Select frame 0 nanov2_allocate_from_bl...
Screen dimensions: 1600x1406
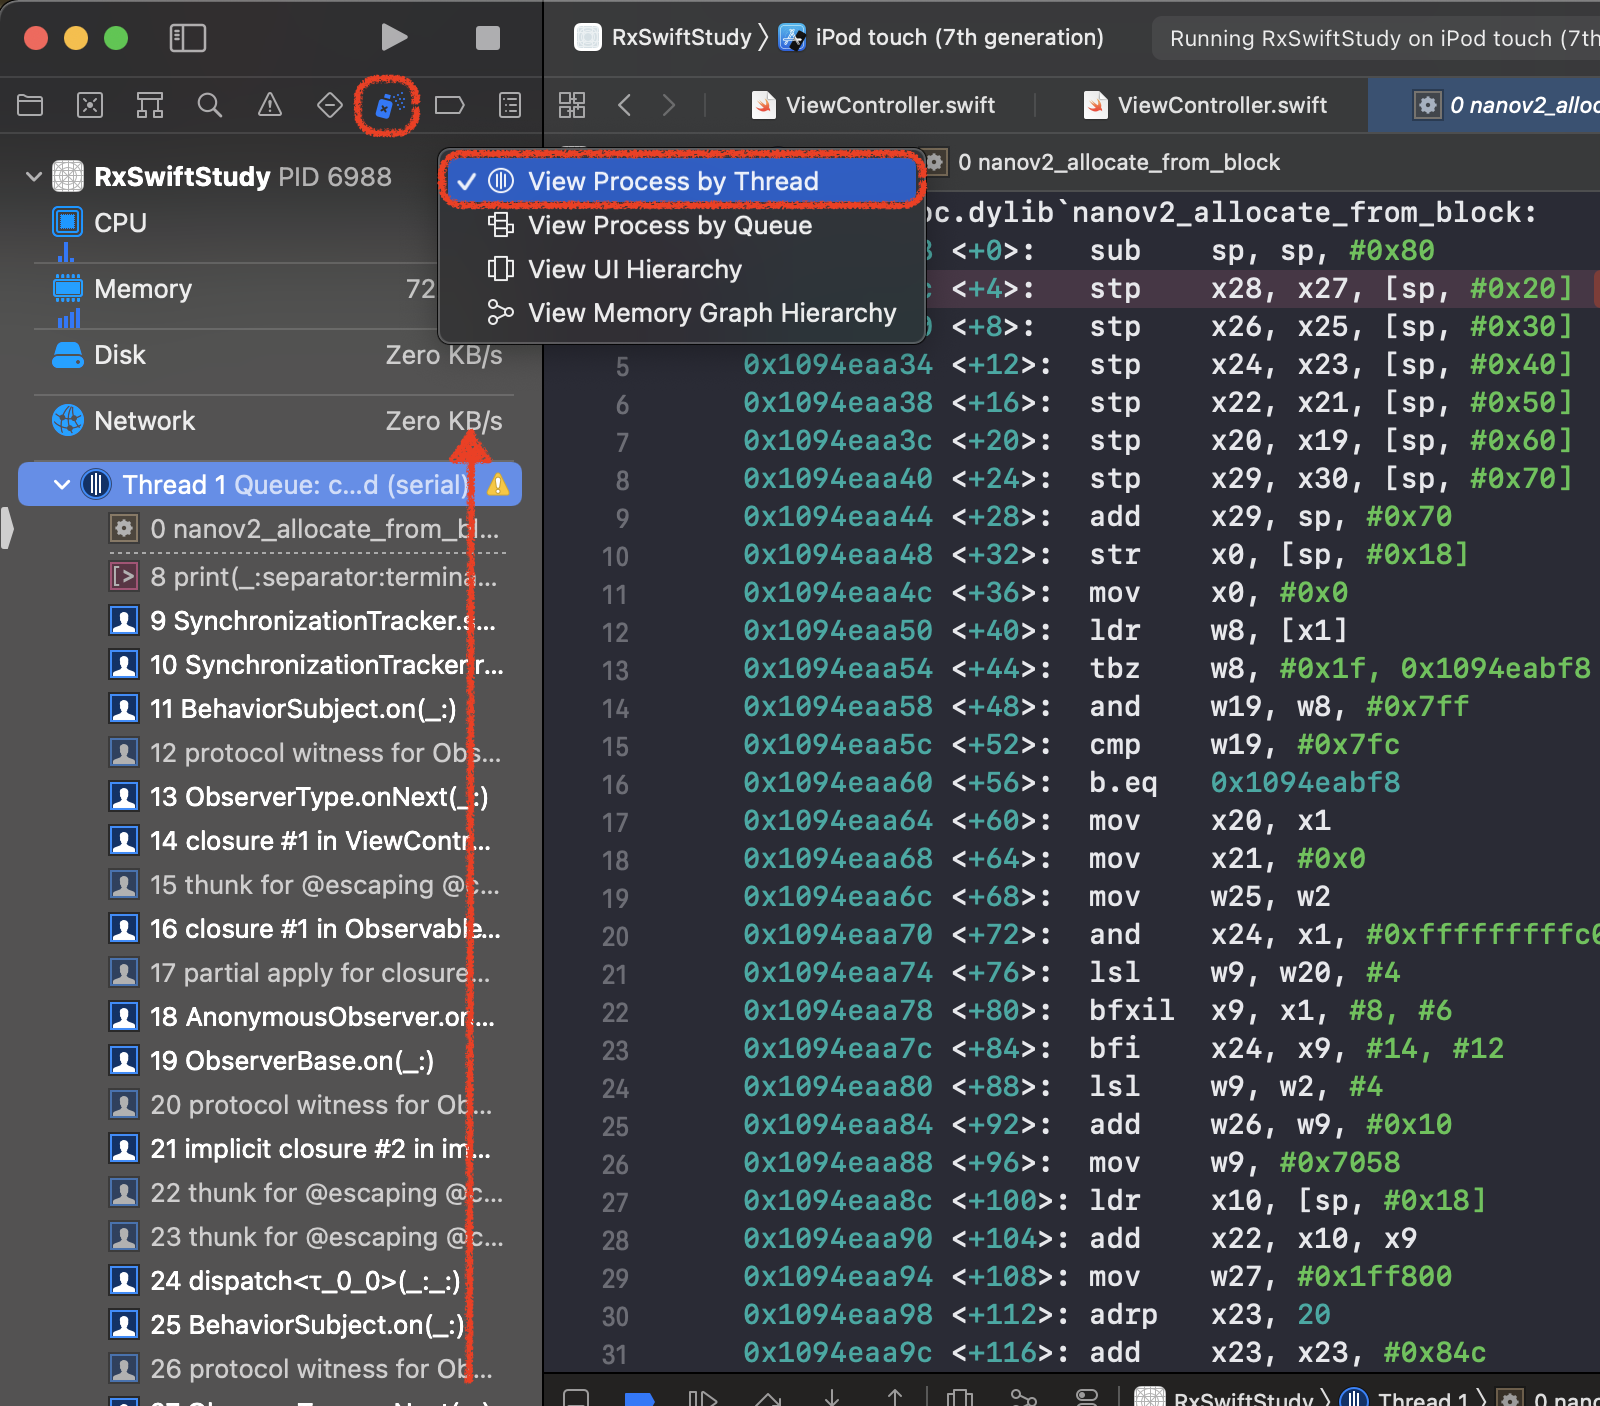coord(305,529)
